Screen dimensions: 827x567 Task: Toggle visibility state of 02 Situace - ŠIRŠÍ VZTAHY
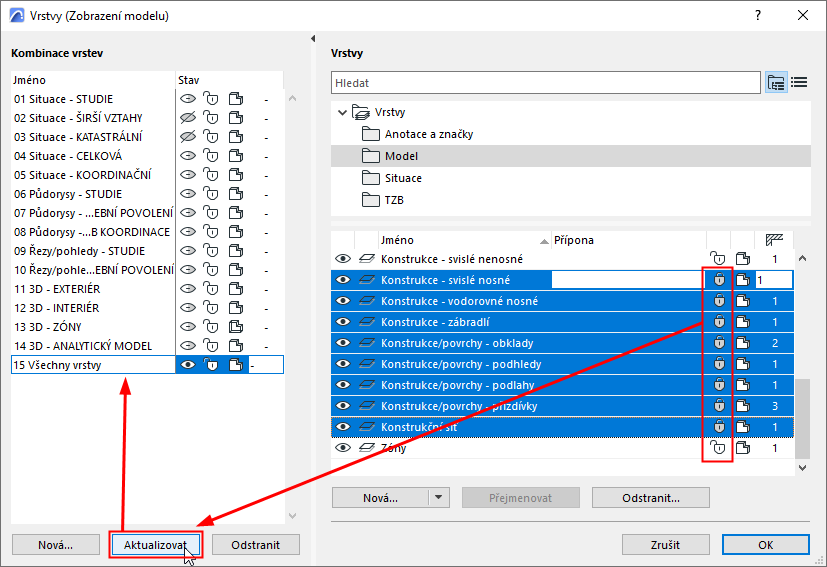click(x=188, y=118)
